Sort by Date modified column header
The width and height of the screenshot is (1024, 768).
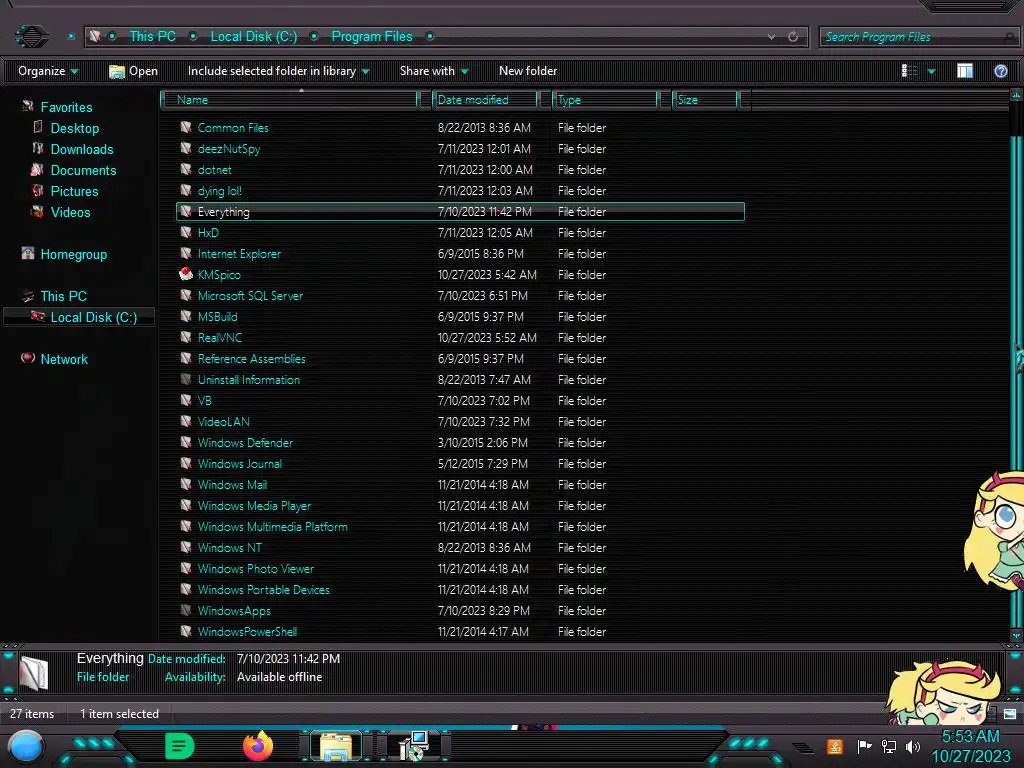(485, 100)
